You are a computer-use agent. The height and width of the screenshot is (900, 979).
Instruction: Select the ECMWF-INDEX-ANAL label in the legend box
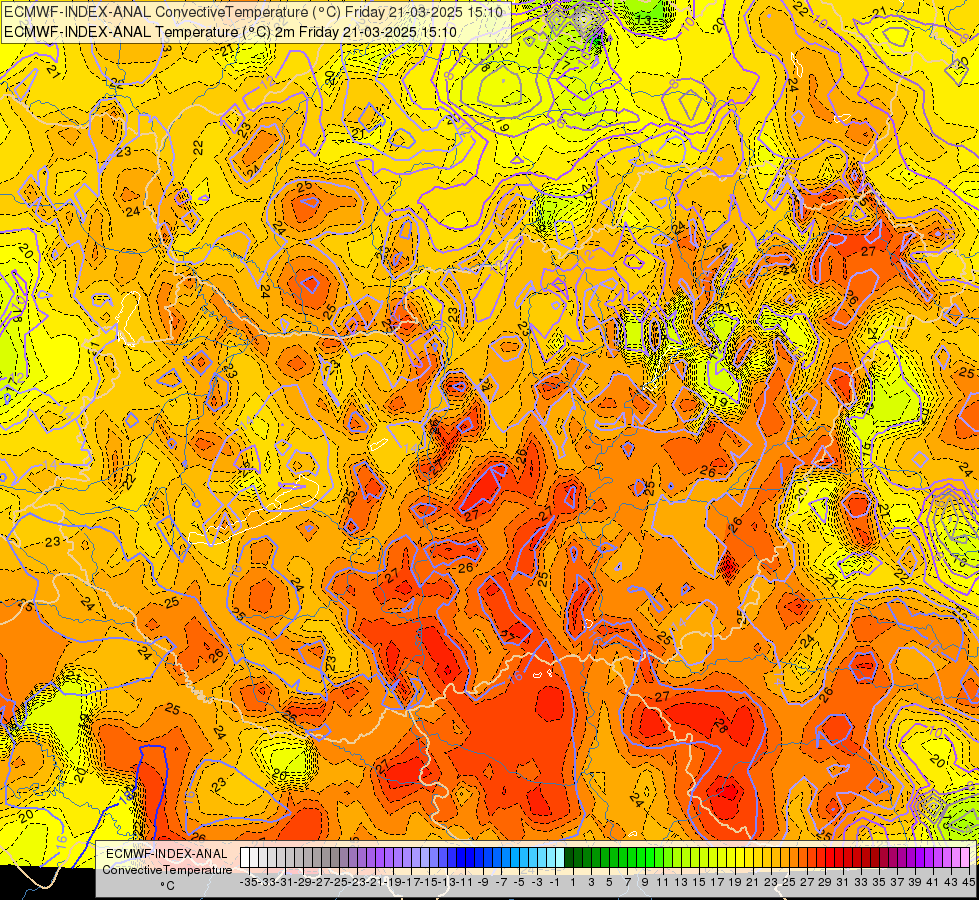tap(167, 854)
